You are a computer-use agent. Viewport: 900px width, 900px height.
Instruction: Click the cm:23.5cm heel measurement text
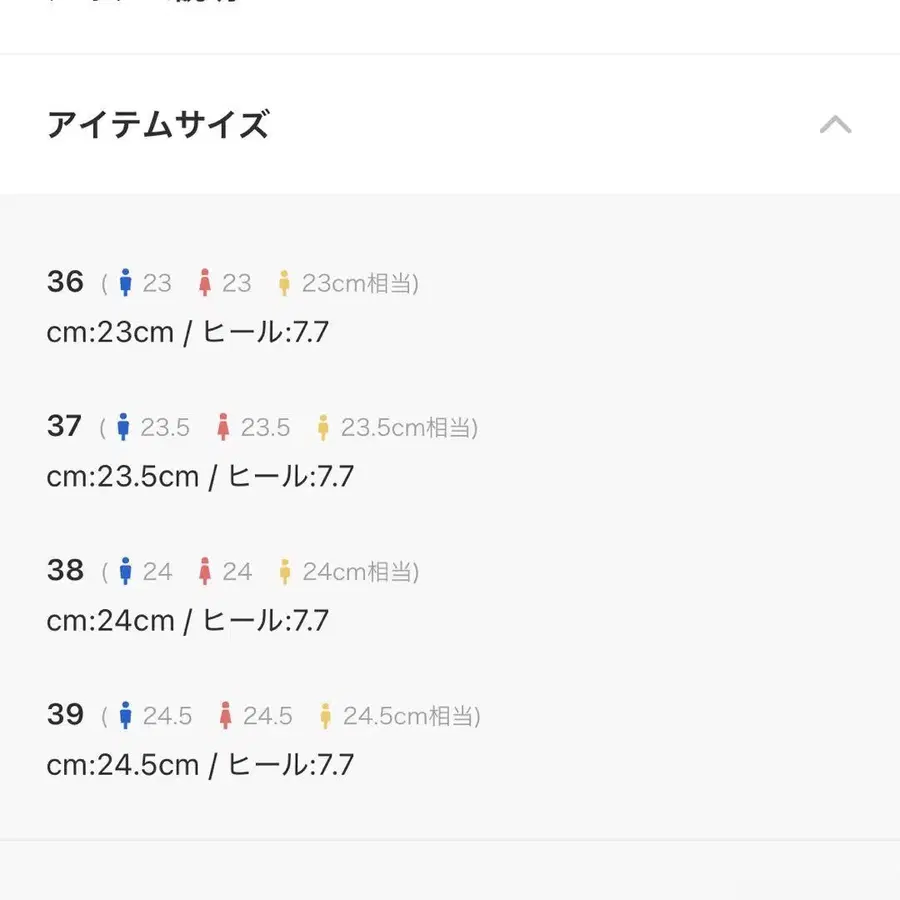pos(200,476)
